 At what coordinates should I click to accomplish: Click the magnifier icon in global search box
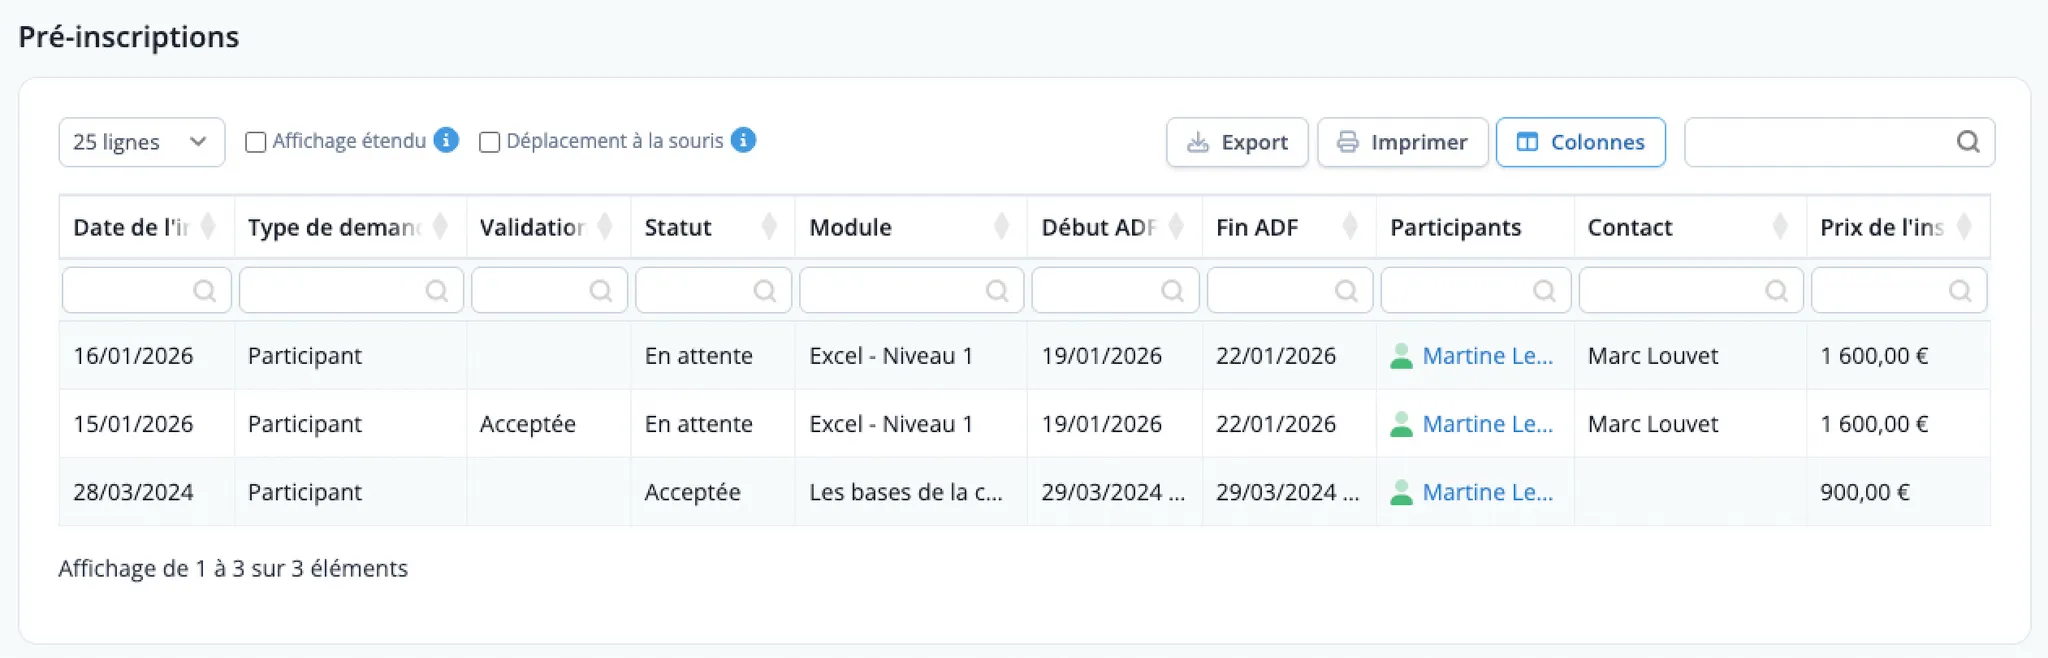1968,142
